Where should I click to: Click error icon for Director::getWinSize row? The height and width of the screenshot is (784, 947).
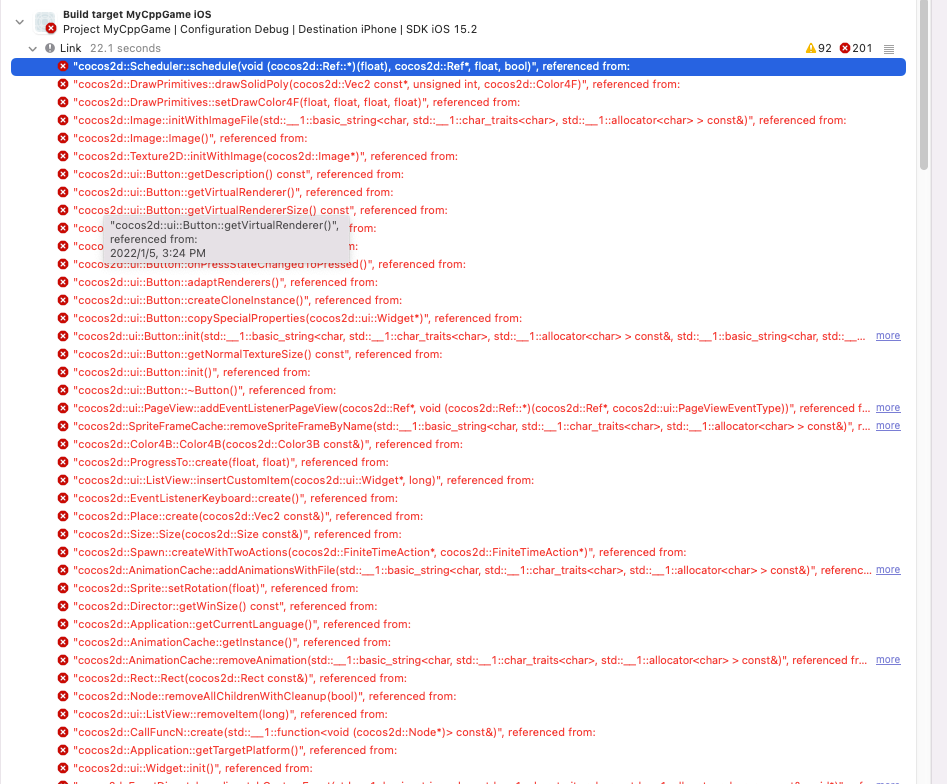[63, 606]
